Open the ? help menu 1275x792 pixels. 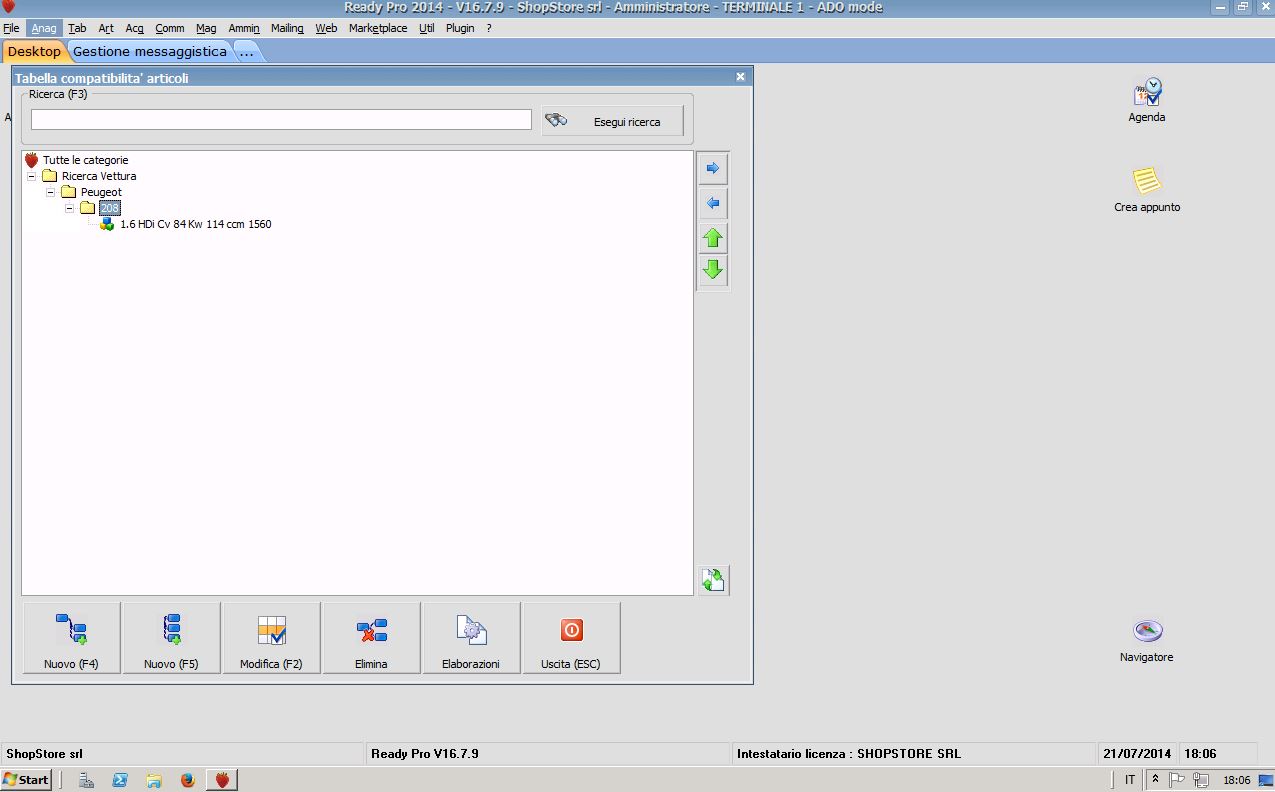(x=489, y=28)
